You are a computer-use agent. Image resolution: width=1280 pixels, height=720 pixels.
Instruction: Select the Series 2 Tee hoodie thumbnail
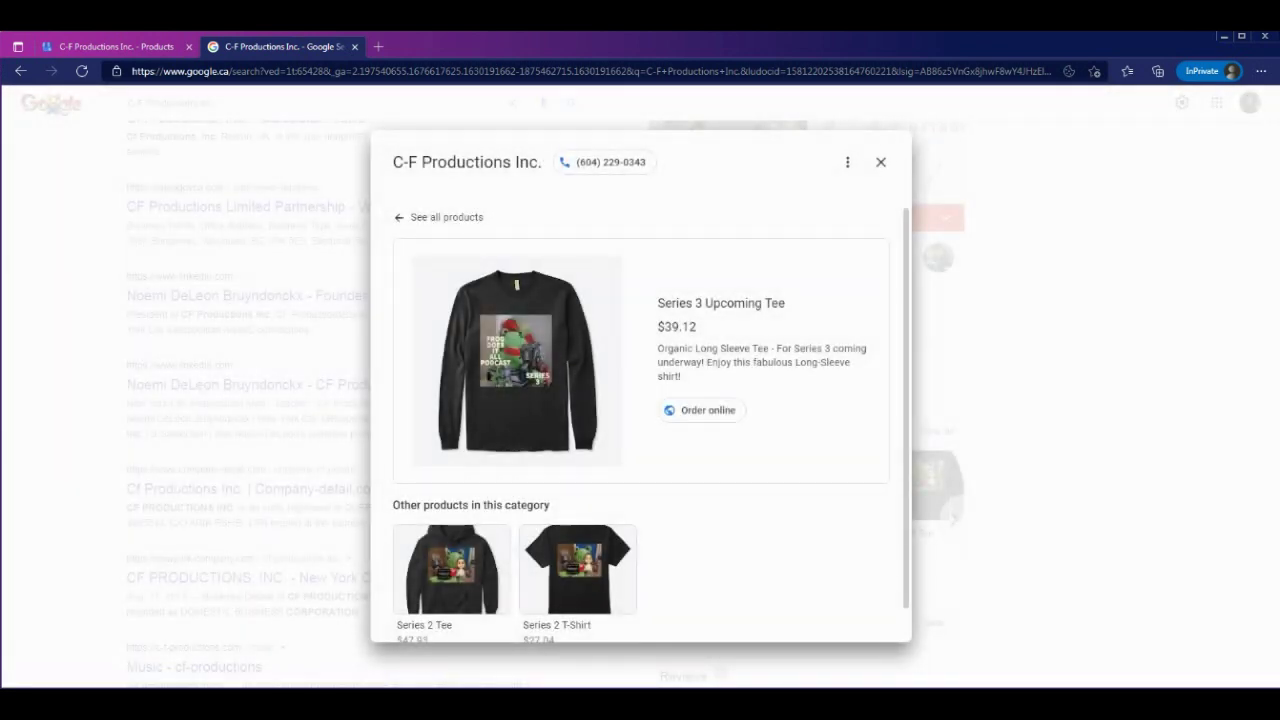[x=451, y=570]
